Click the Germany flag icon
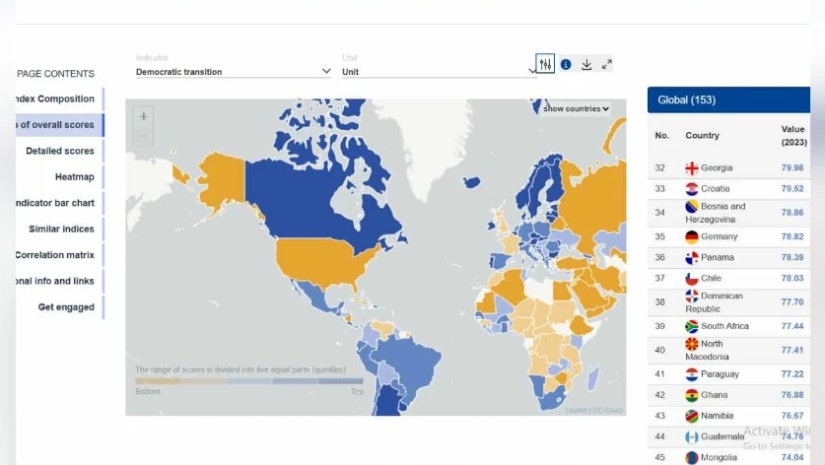825x465 pixels. [x=691, y=237]
